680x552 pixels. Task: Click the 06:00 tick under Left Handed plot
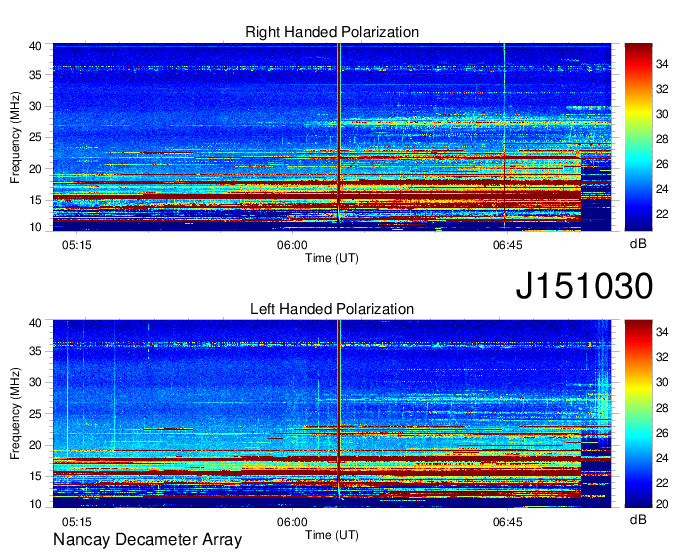point(292,522)
